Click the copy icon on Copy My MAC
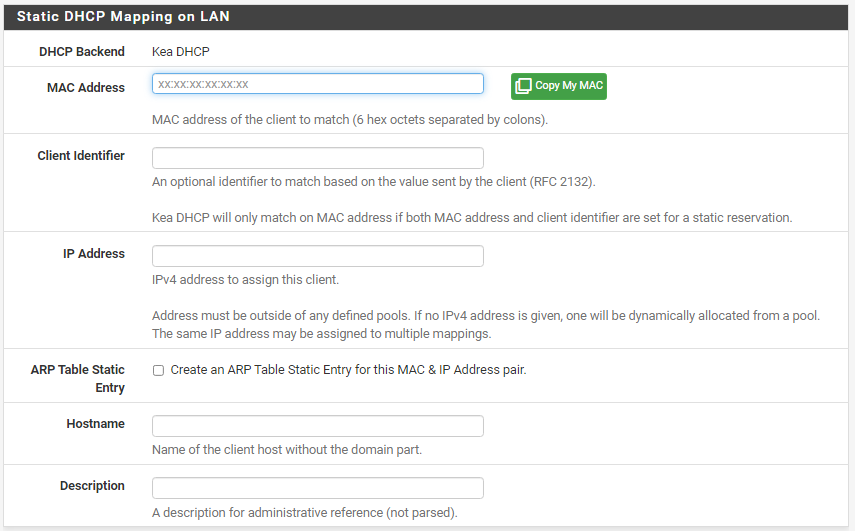Image resolution: width=855 pixels, height=531 pixels. pos(523,86)
